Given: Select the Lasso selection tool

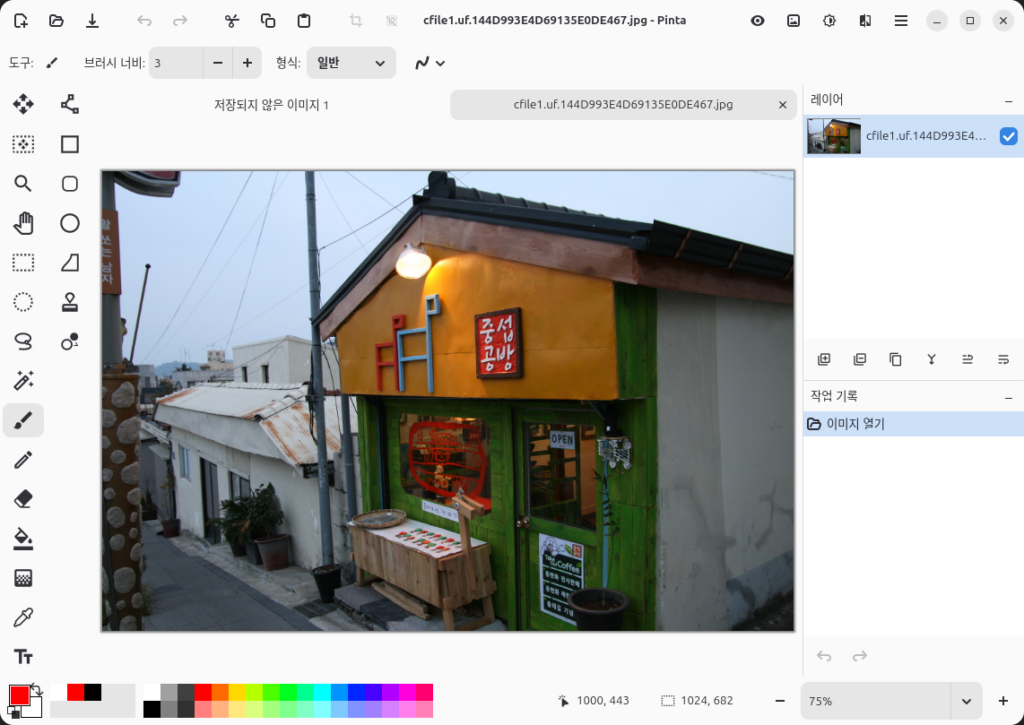Looking at the screenshot, I should click(x=23, y=342).
